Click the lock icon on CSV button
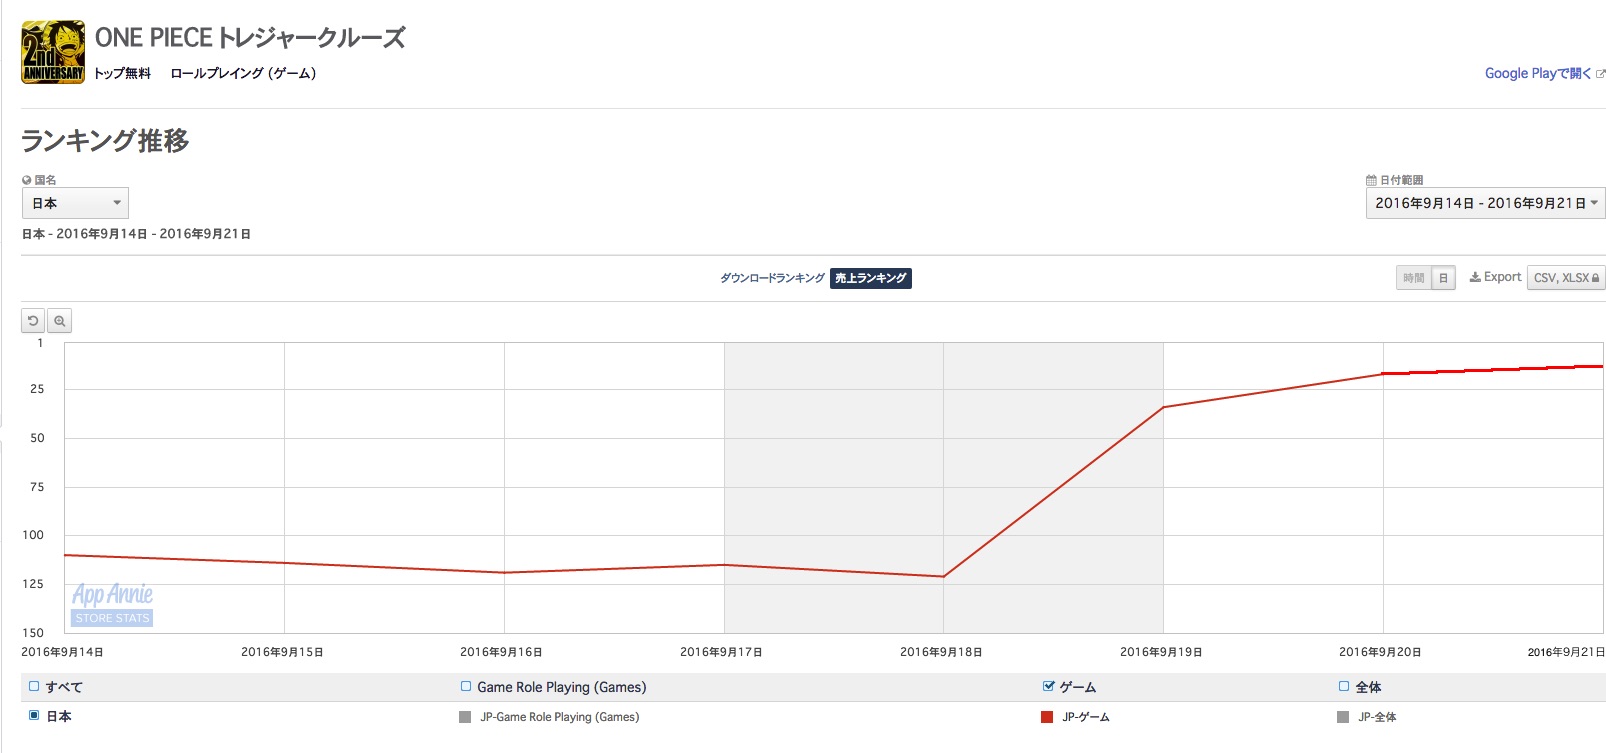Screen dimensions: 1606x753 click(1595, 278)
